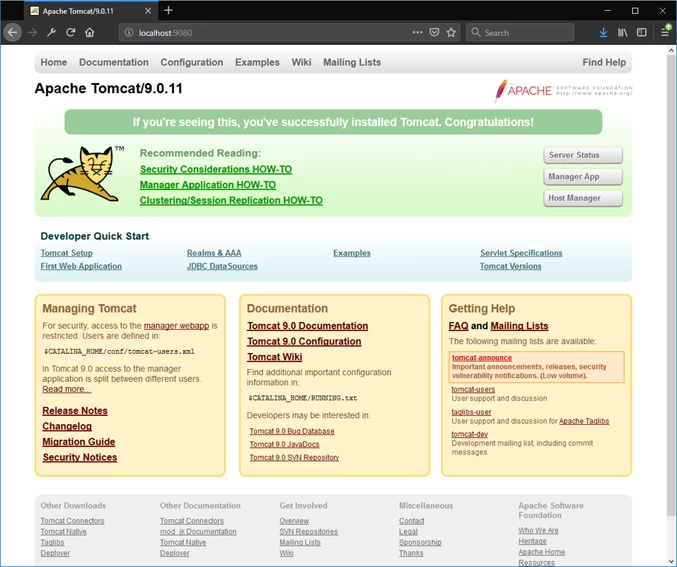
Task: Go to the Firefox home icon
Action: coord(89,32)
